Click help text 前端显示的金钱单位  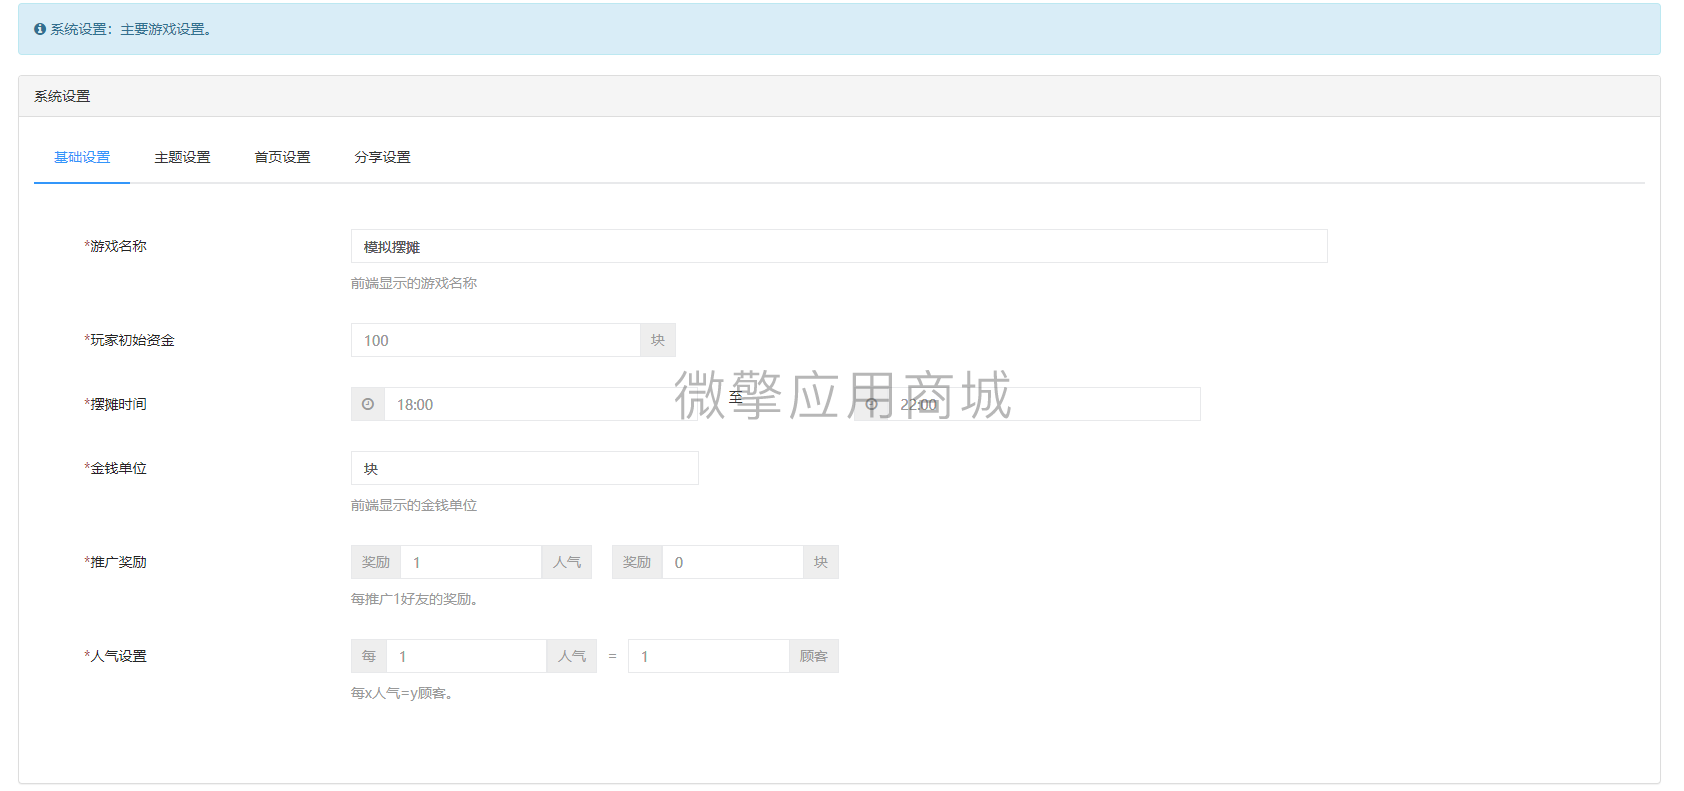coord(414,505)
